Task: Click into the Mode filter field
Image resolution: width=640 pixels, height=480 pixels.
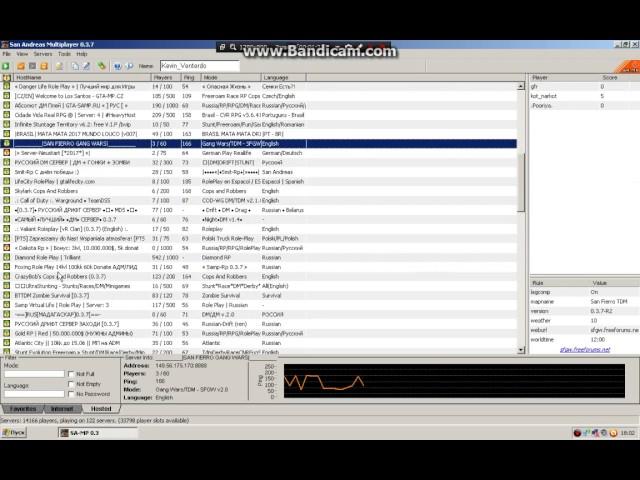Action: tap(34, 374)
